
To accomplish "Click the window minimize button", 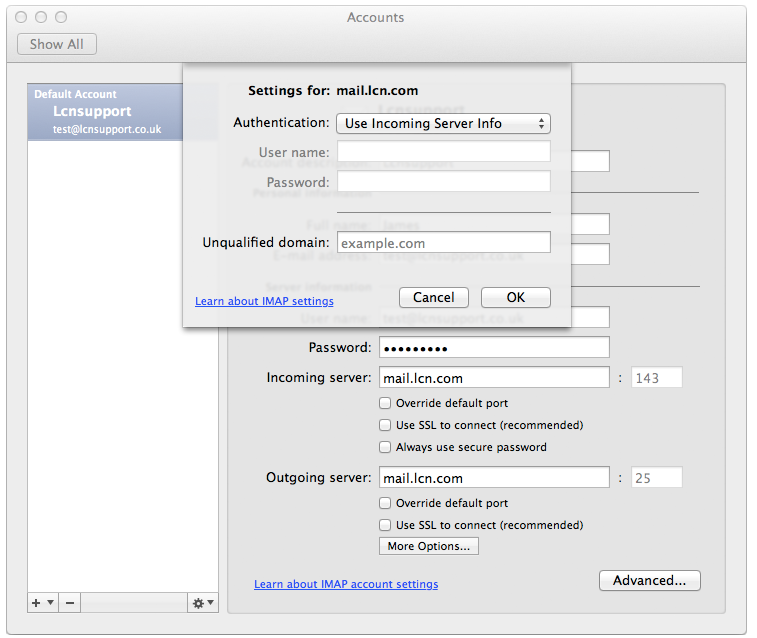I will 41,17.
